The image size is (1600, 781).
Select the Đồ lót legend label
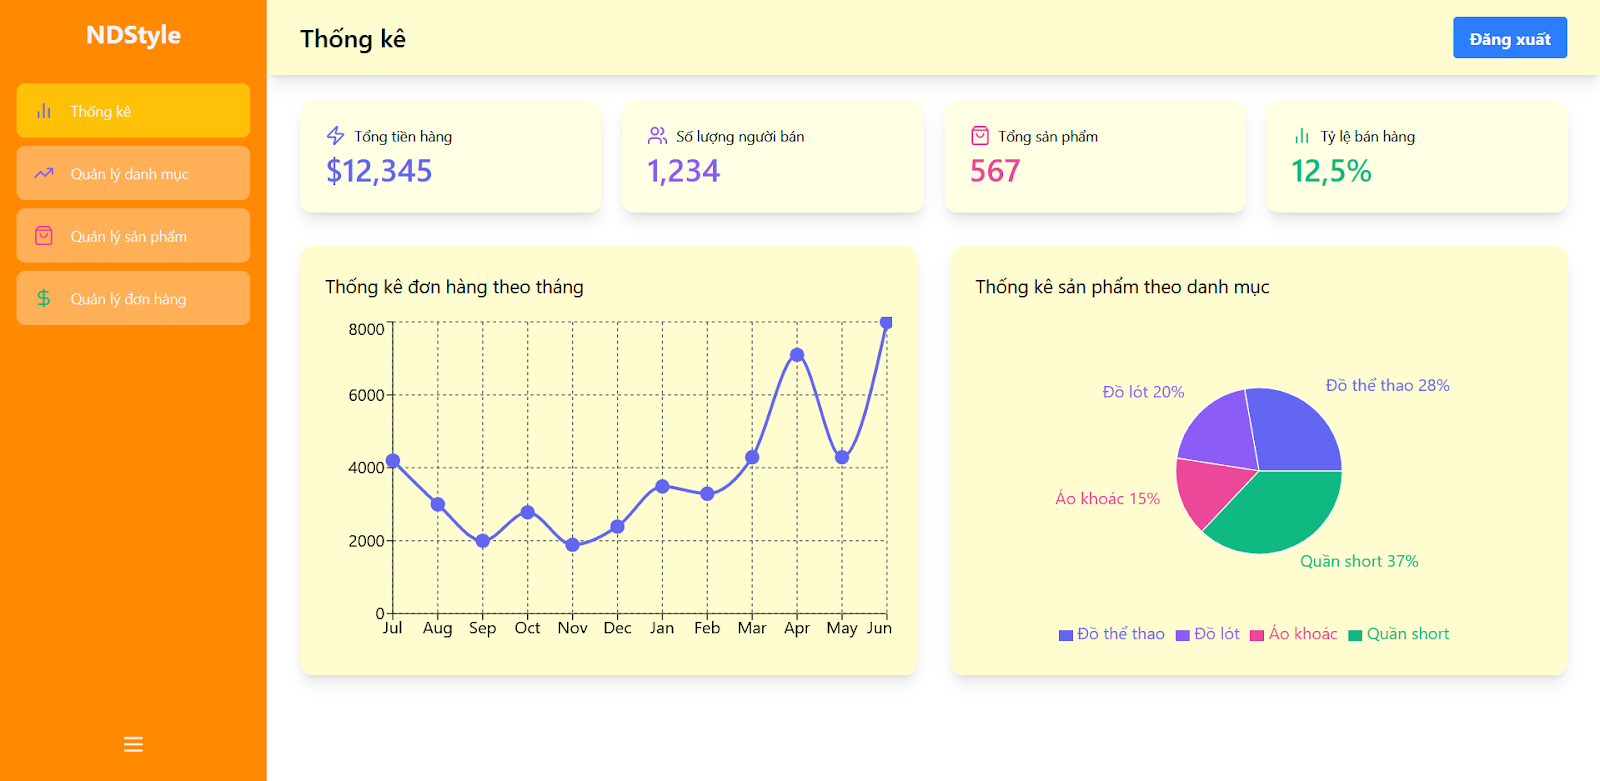(1217, 634)
